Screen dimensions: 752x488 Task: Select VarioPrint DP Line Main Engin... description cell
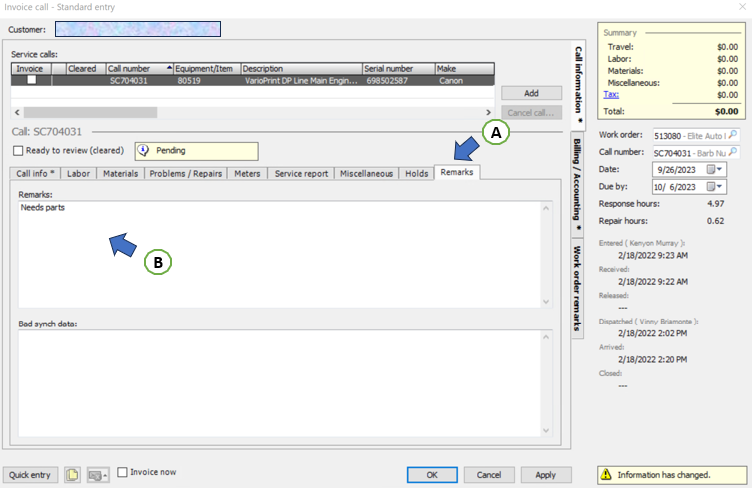click(x=301, y=81)
